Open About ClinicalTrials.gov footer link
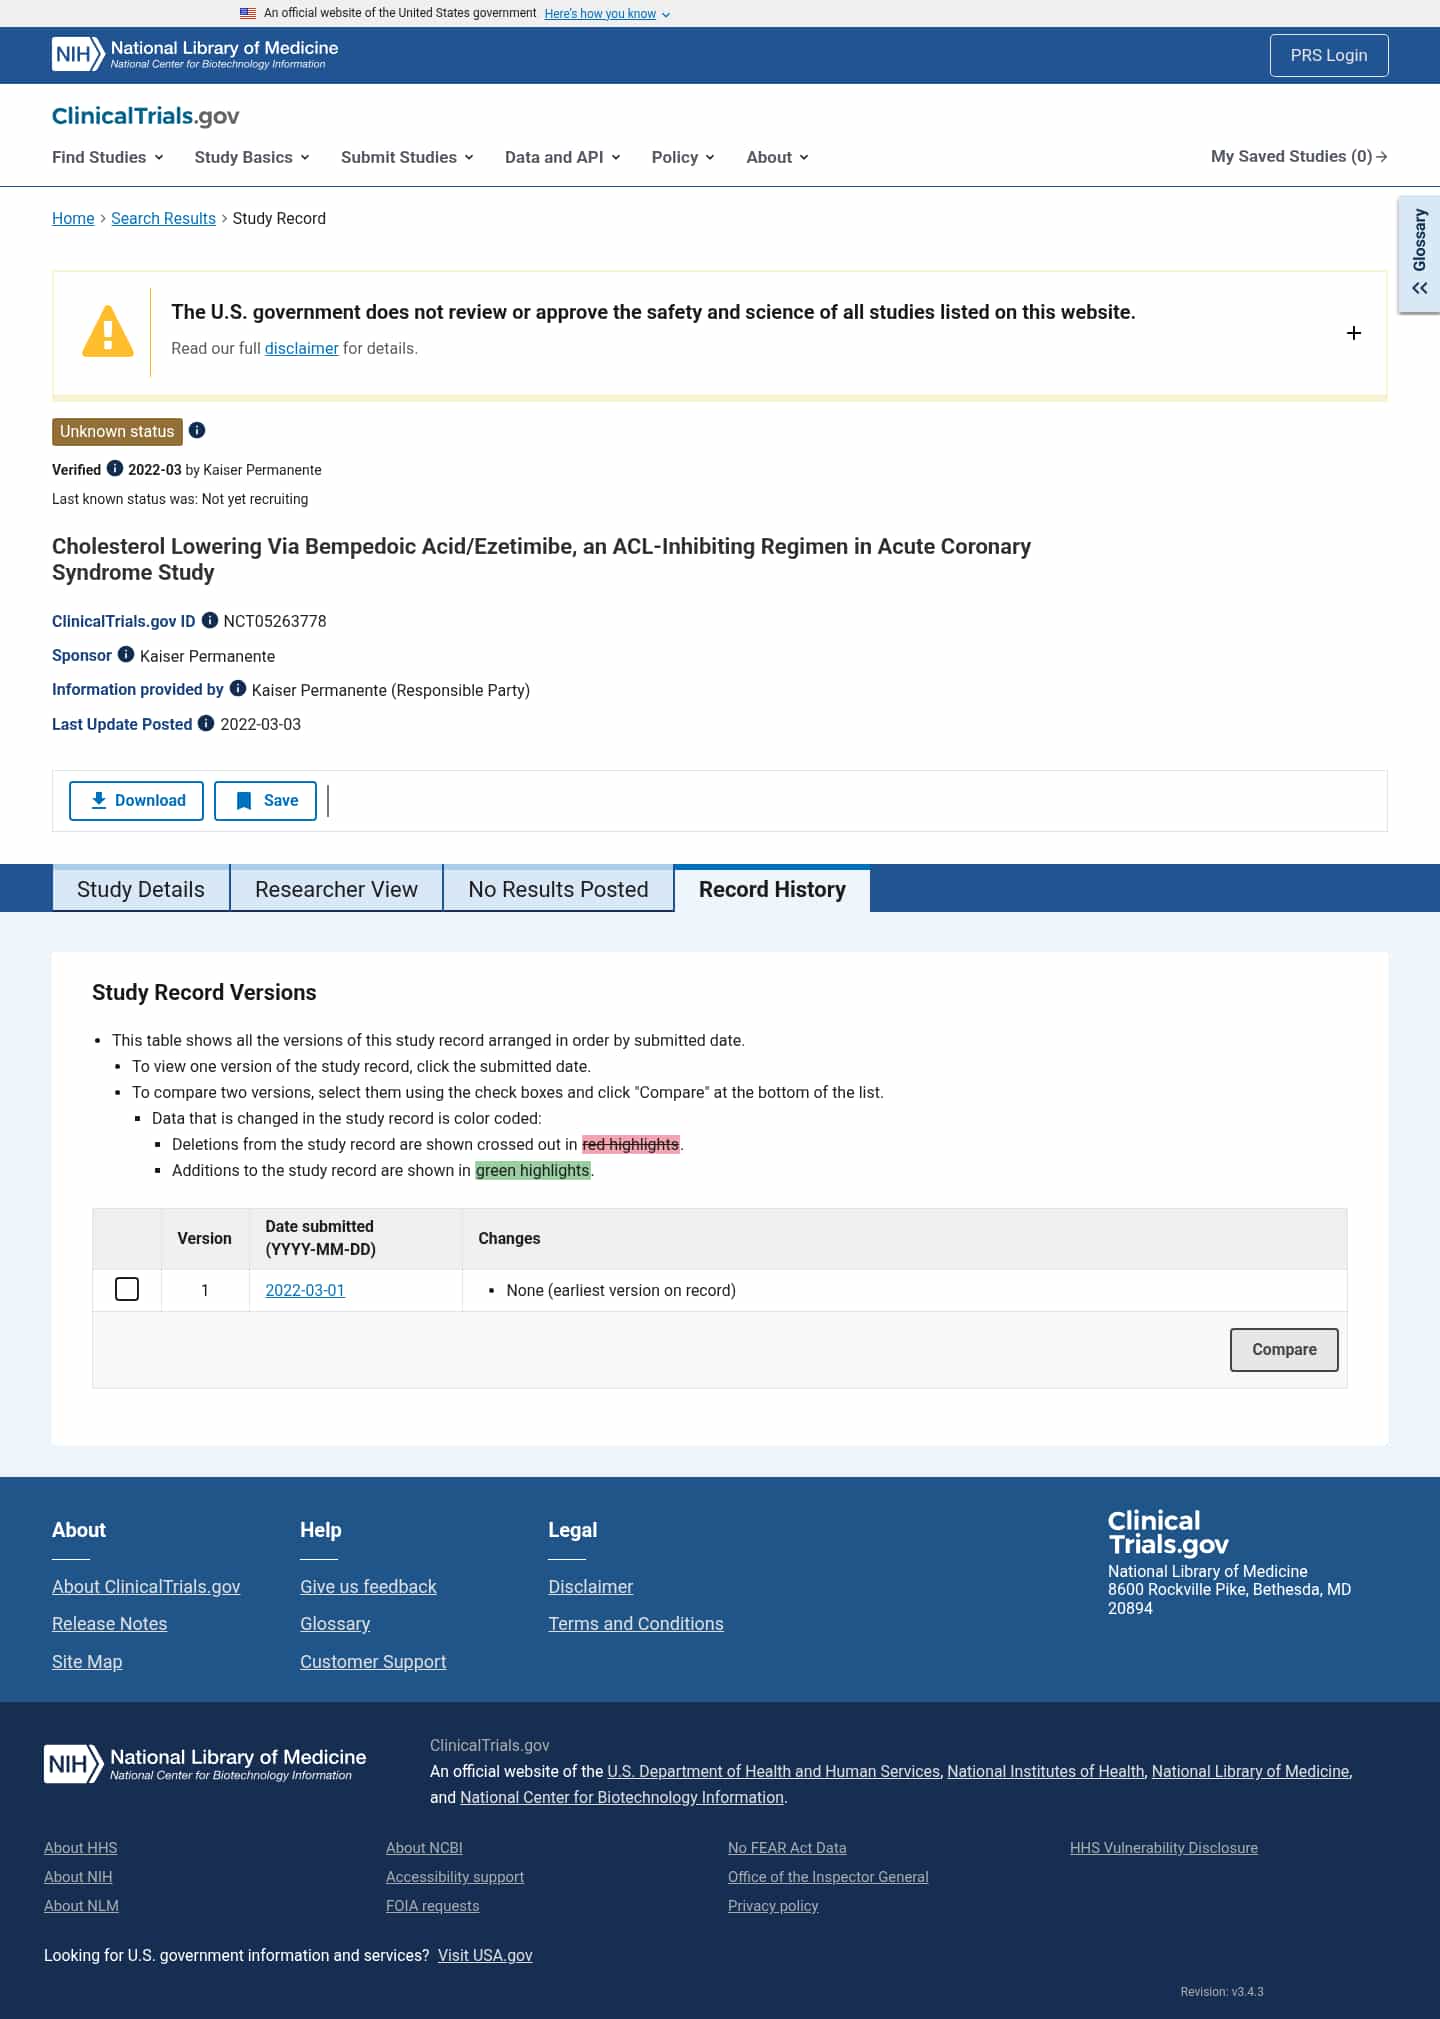Viewport: 1440px width, 2019px height. pyautogui.click(x=146, y=1586)
